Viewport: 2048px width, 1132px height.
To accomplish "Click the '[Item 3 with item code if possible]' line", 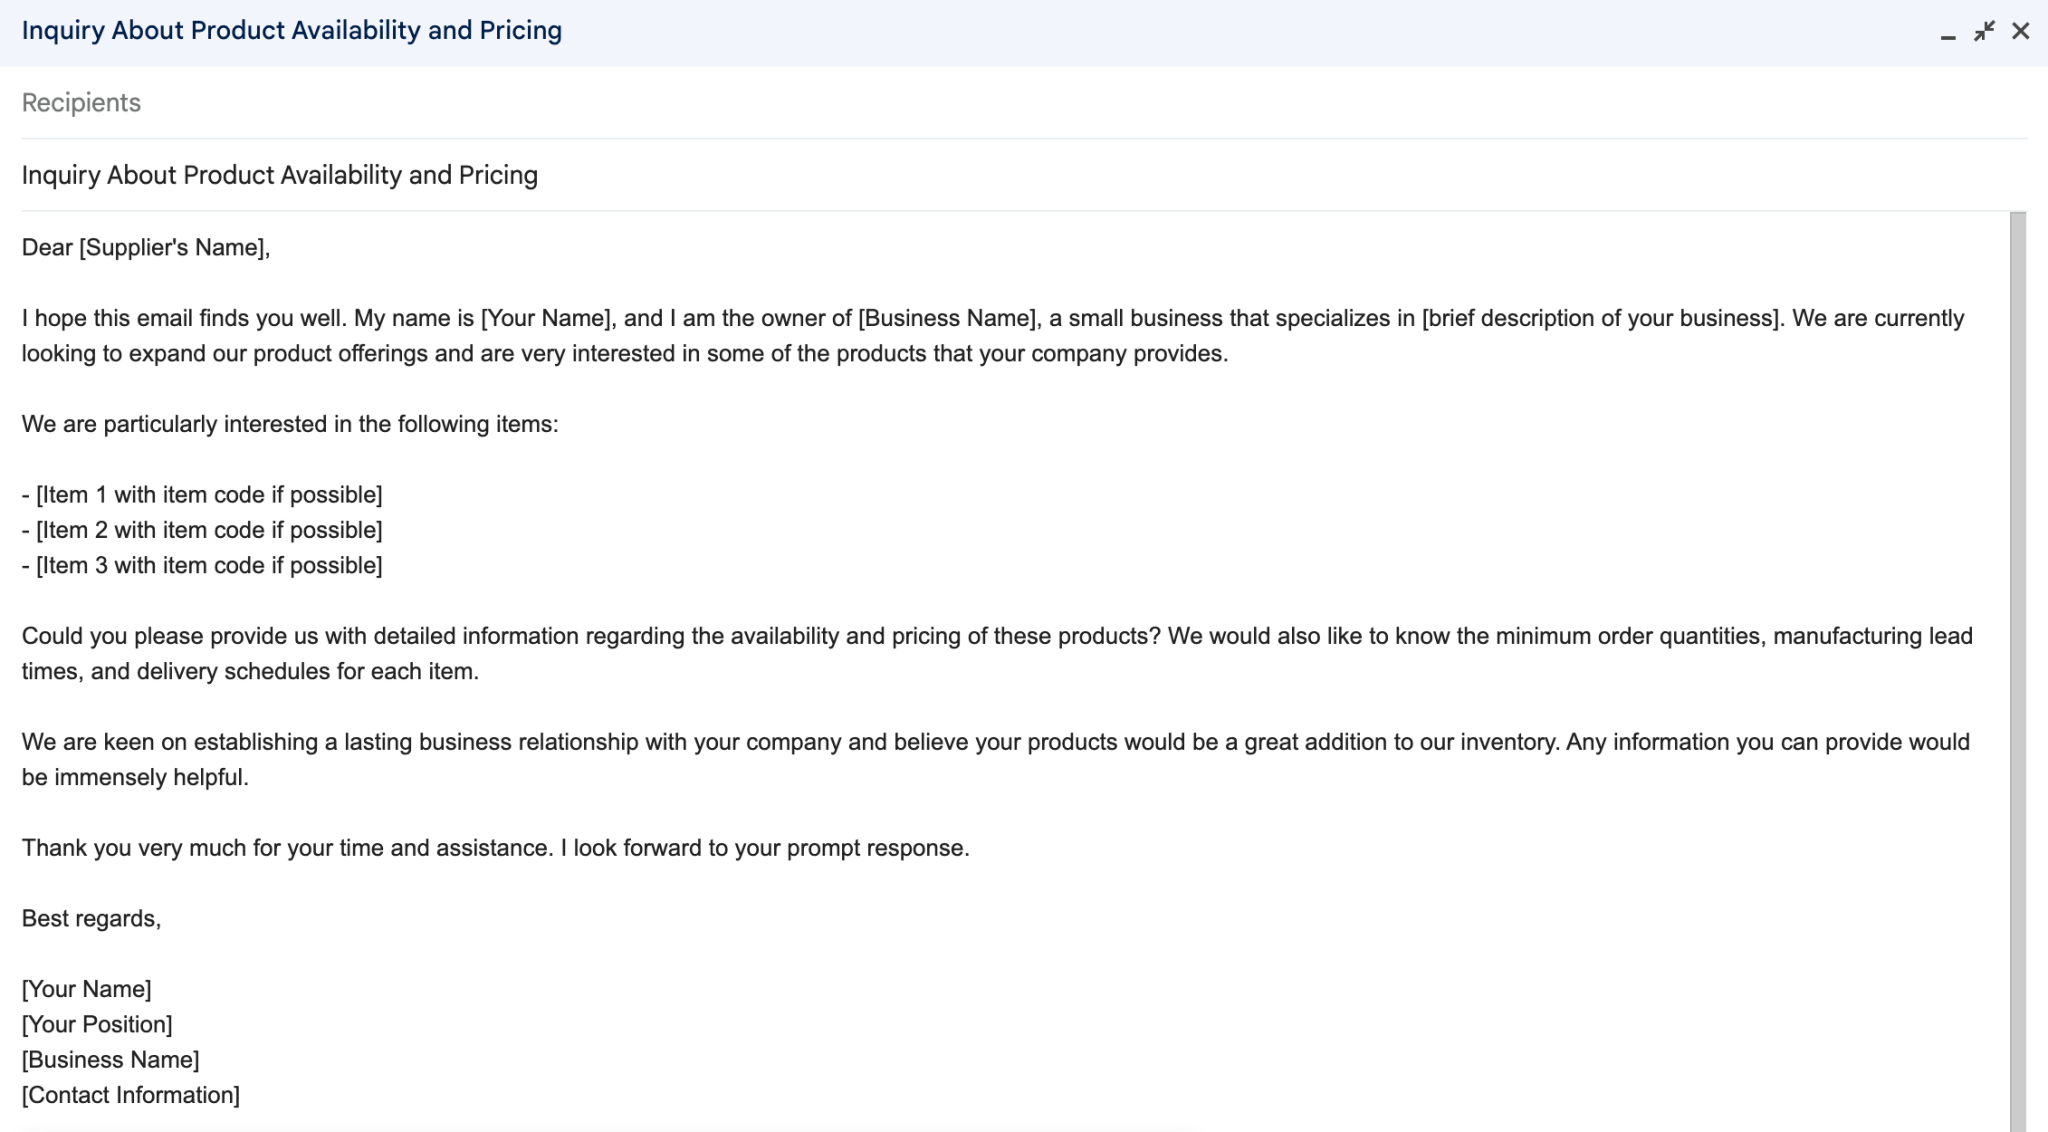I will tap(202, 565).
